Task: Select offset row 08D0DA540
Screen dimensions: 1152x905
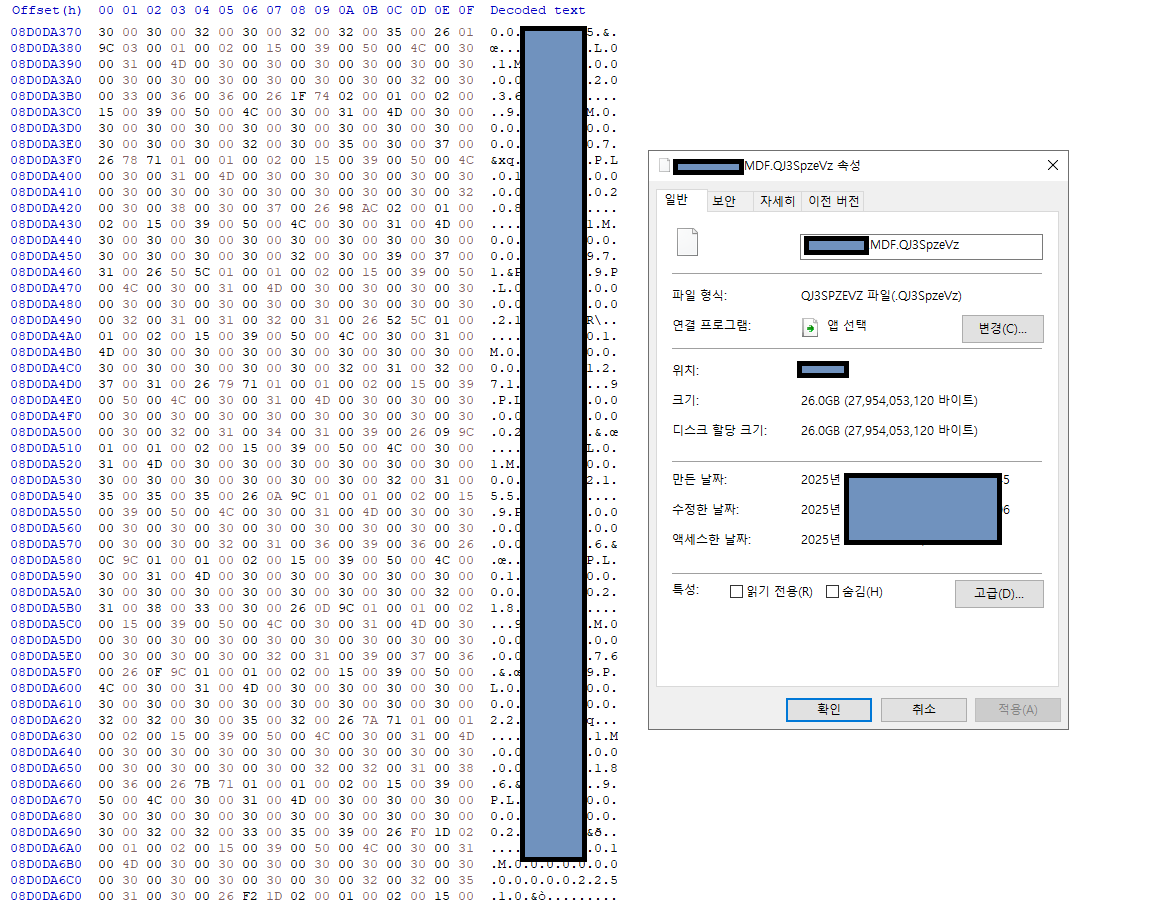Action: [46, 496]
